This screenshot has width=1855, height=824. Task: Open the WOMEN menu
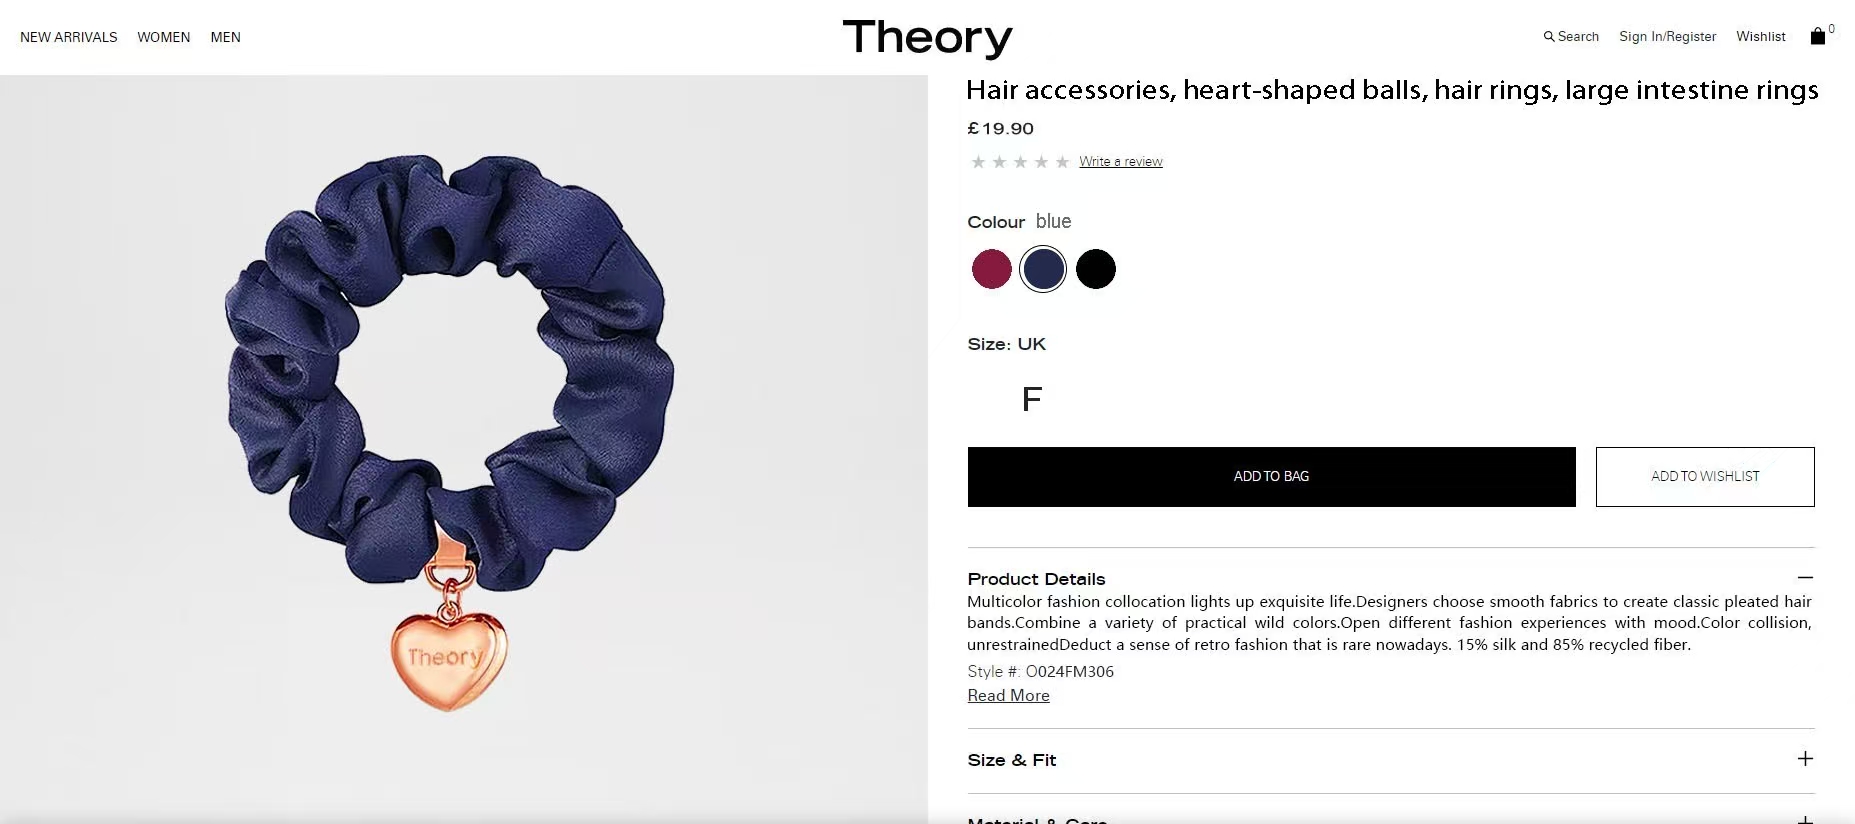(164, 37)
